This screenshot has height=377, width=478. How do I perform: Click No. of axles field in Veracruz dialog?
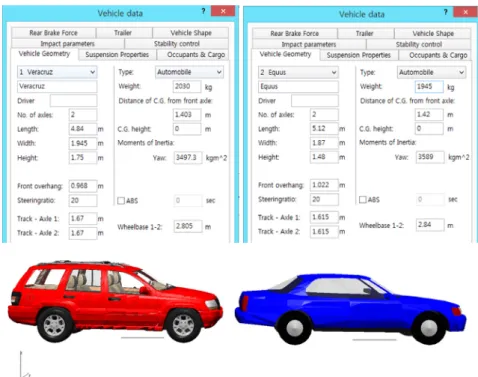pos(83,115)
